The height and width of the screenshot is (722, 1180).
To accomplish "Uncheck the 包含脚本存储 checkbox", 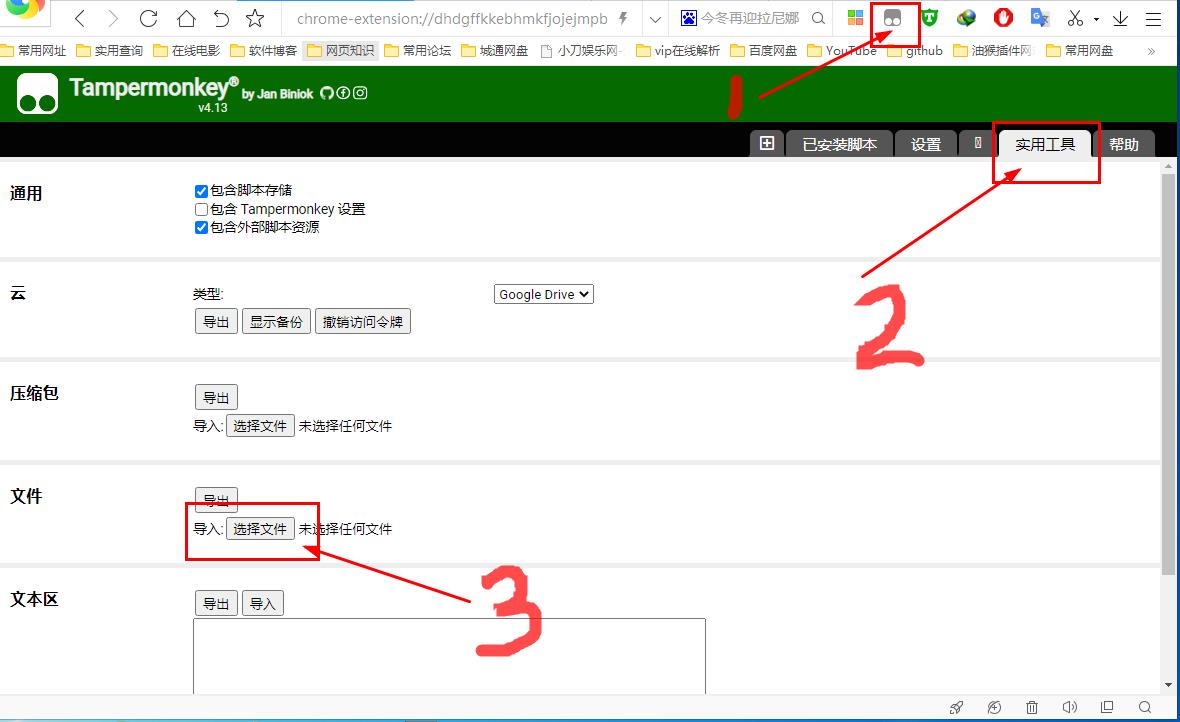I will [x=201, y=191].
